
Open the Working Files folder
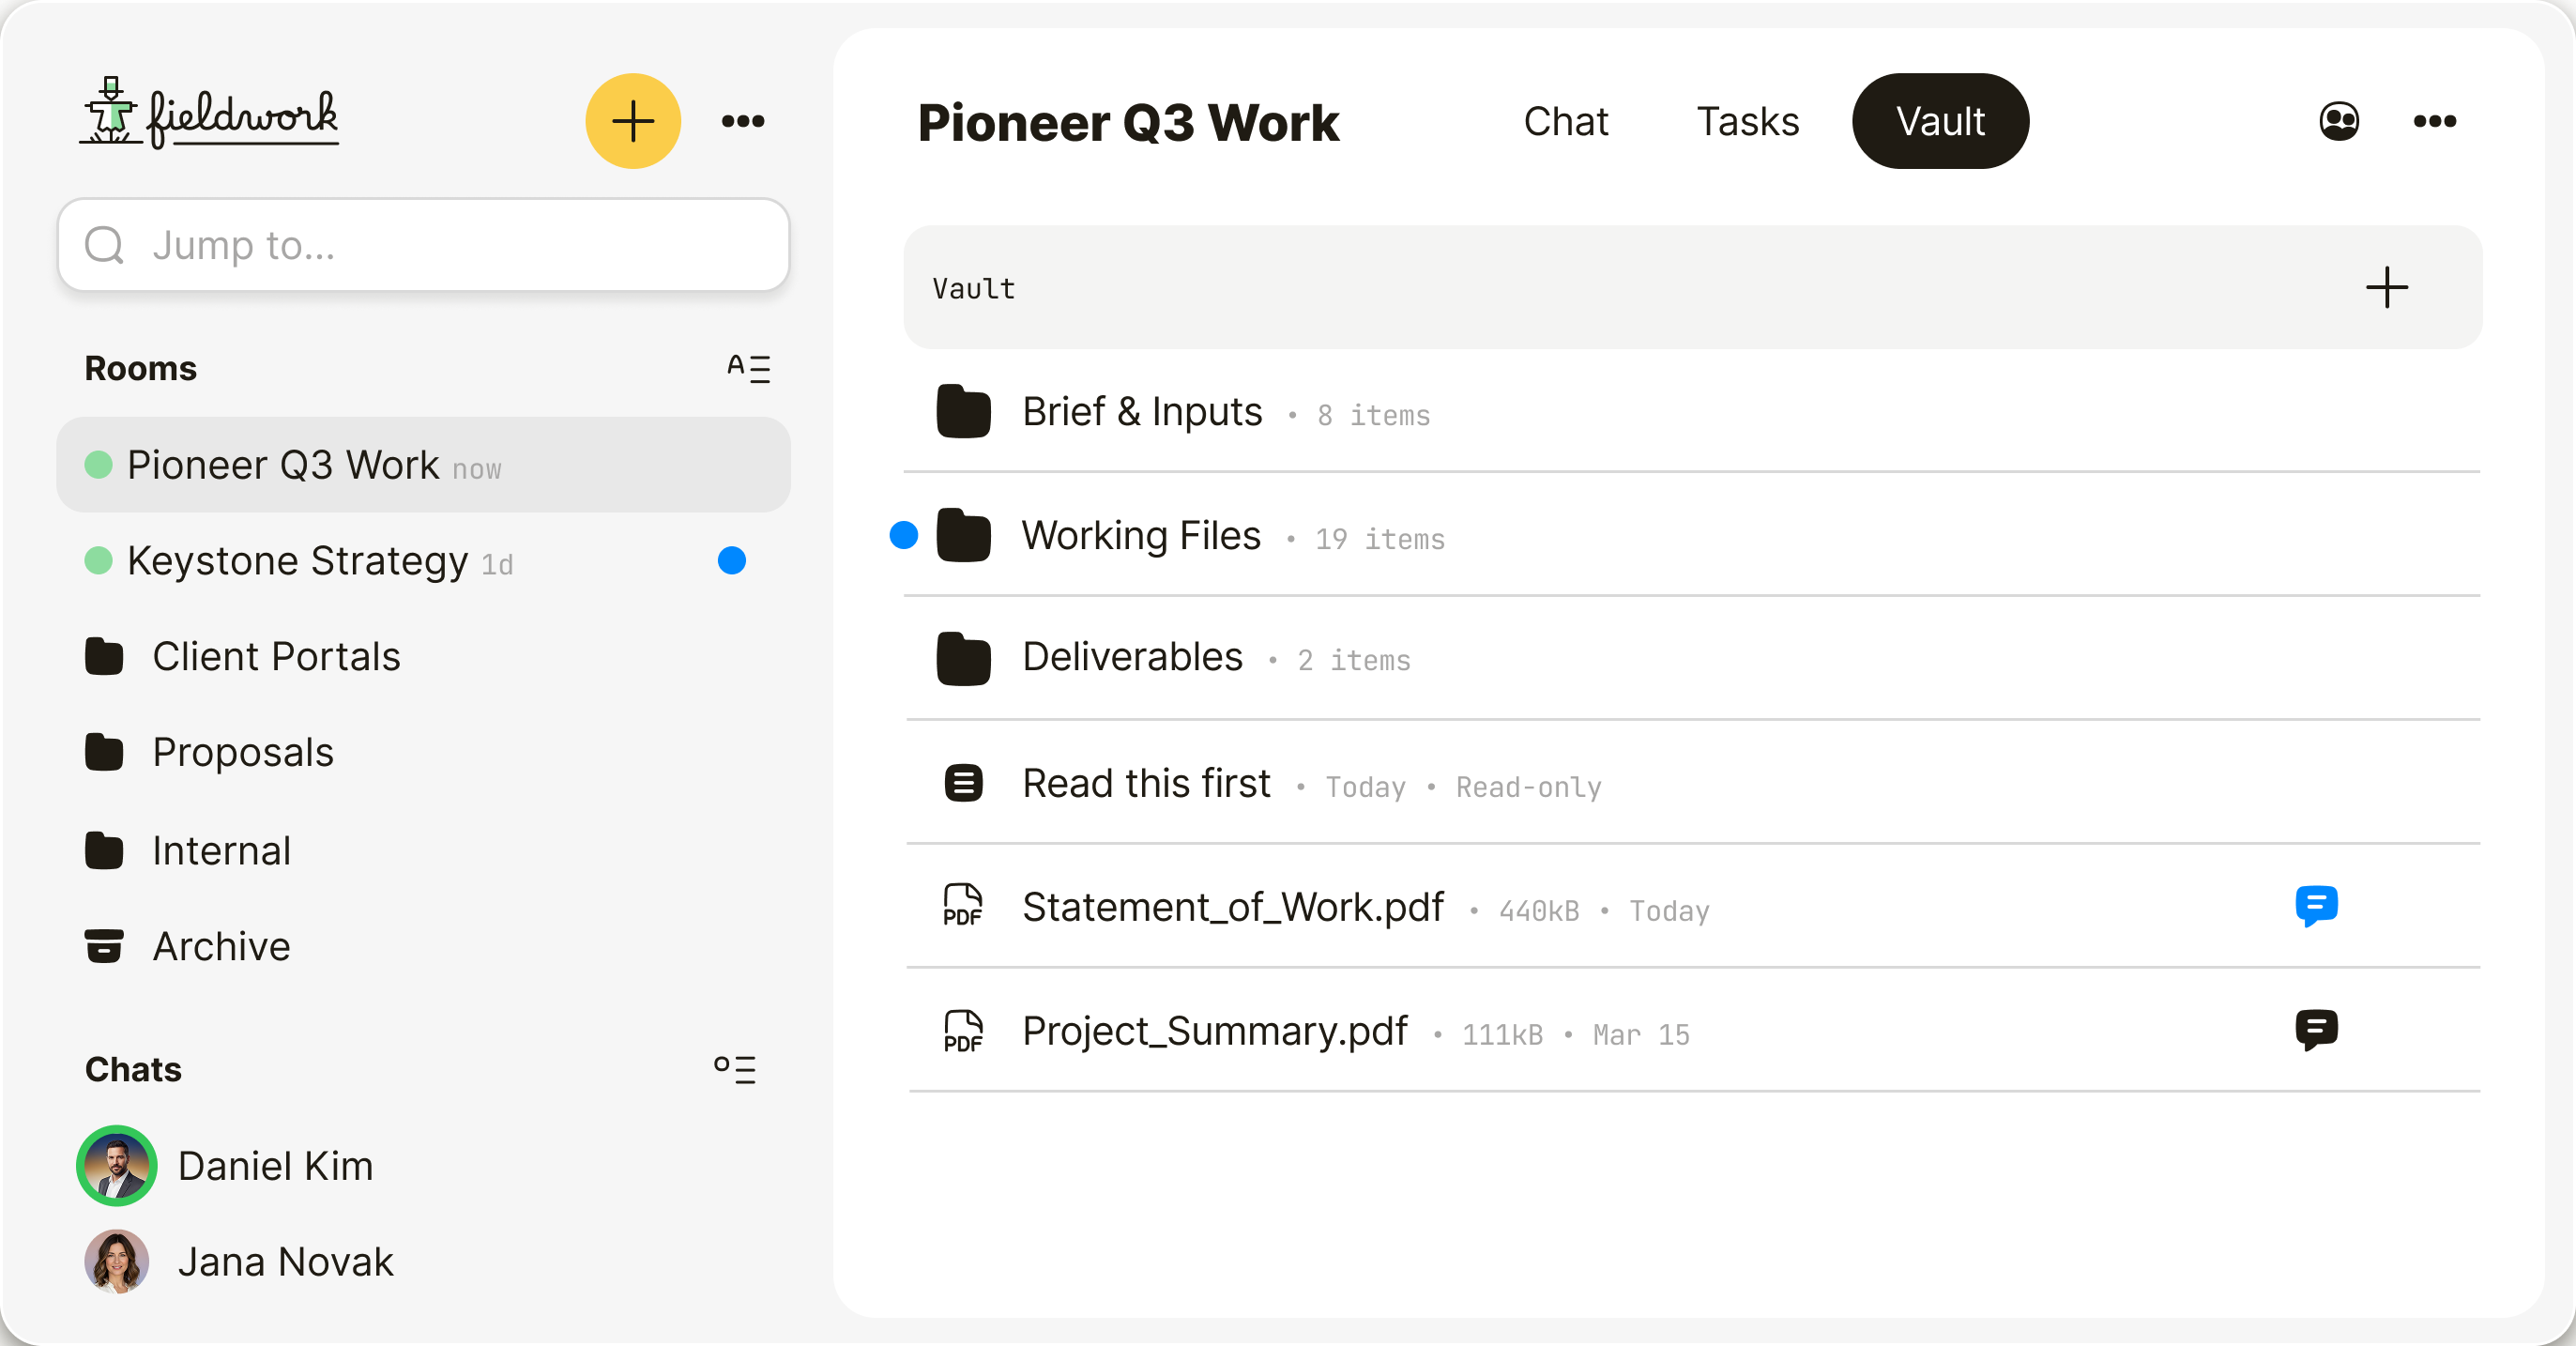pyautogui.click(x=1140, y=536)
